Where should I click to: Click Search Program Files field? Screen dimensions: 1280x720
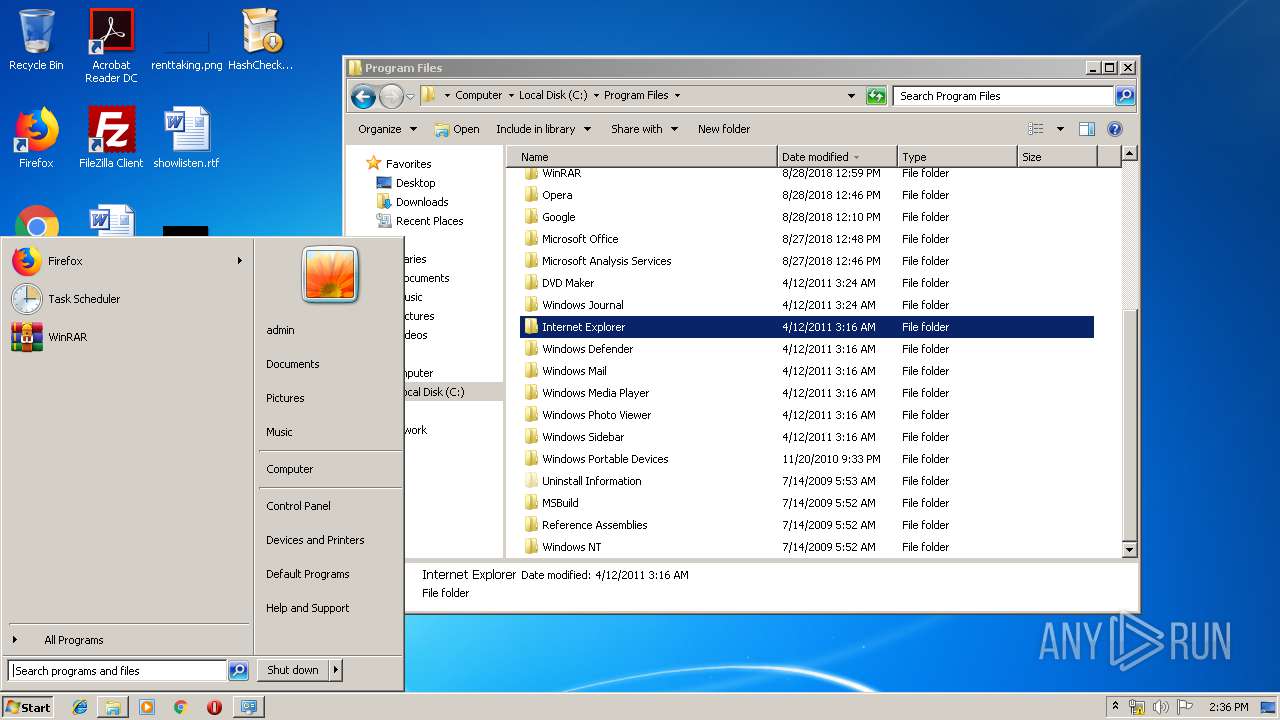1003,96
